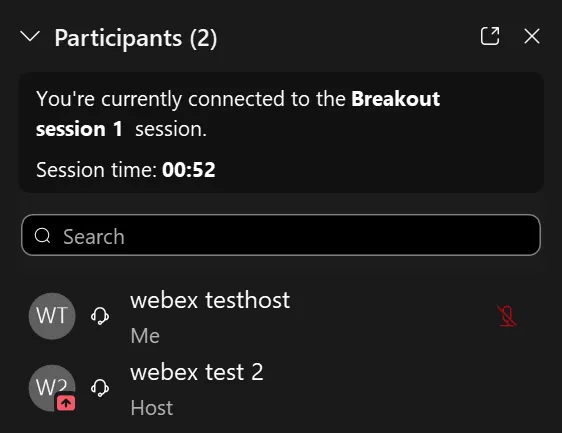Click the Participants (2) title
The image size is (562, 433).
135,38
